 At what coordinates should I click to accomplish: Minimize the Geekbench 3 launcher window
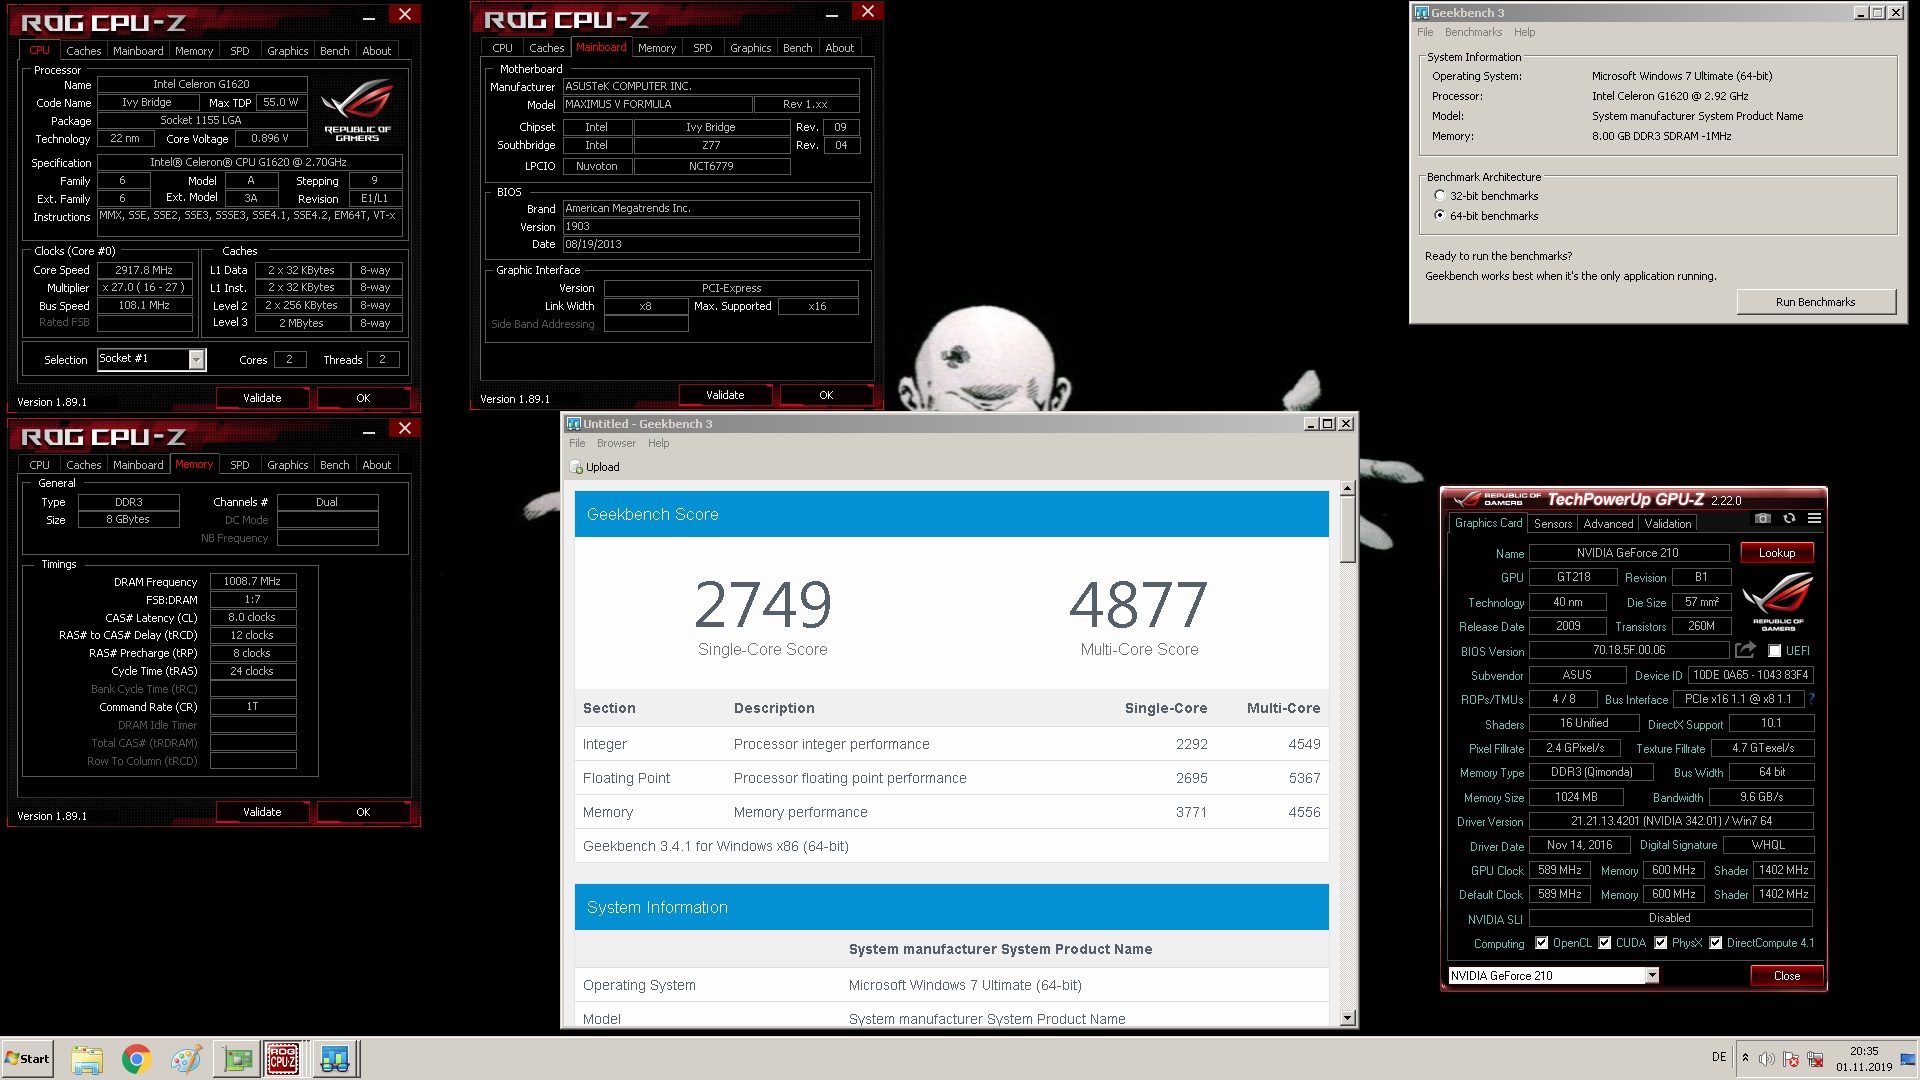(1860, 13)
